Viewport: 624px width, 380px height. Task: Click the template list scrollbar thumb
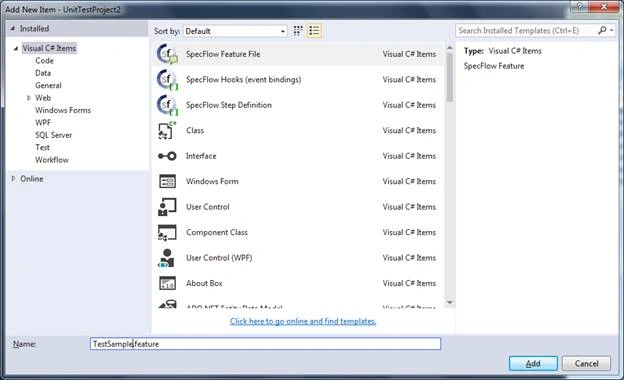pos(450,77)
